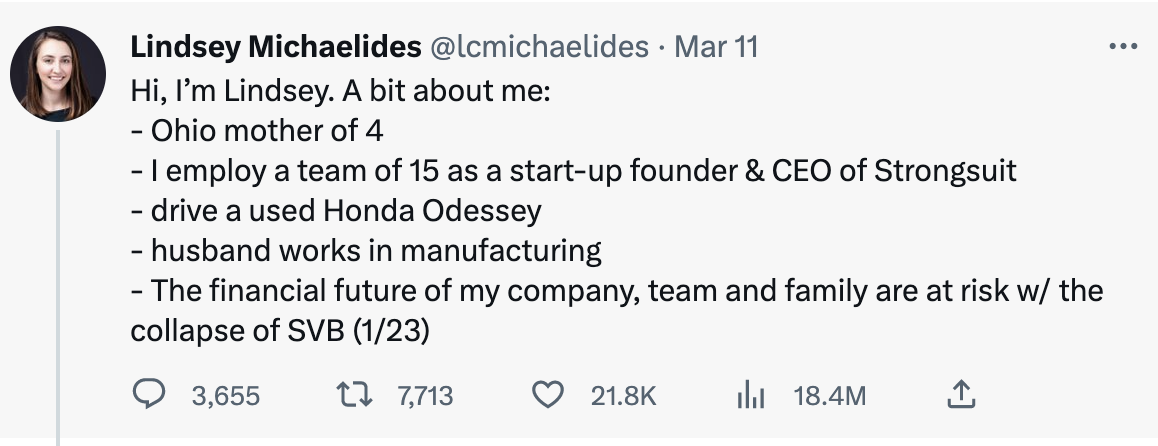Open the three-dot more options menu

[1124, 47]
